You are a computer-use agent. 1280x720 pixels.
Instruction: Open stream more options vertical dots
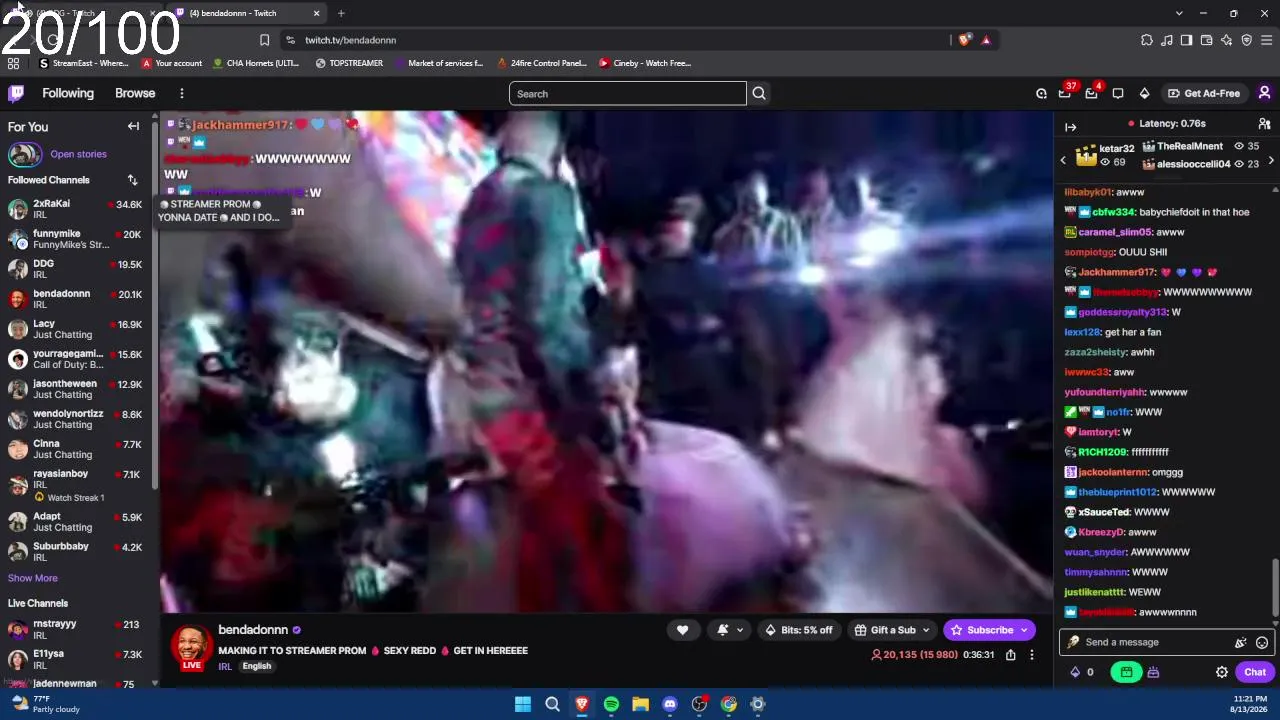(x=1032, y=655)
